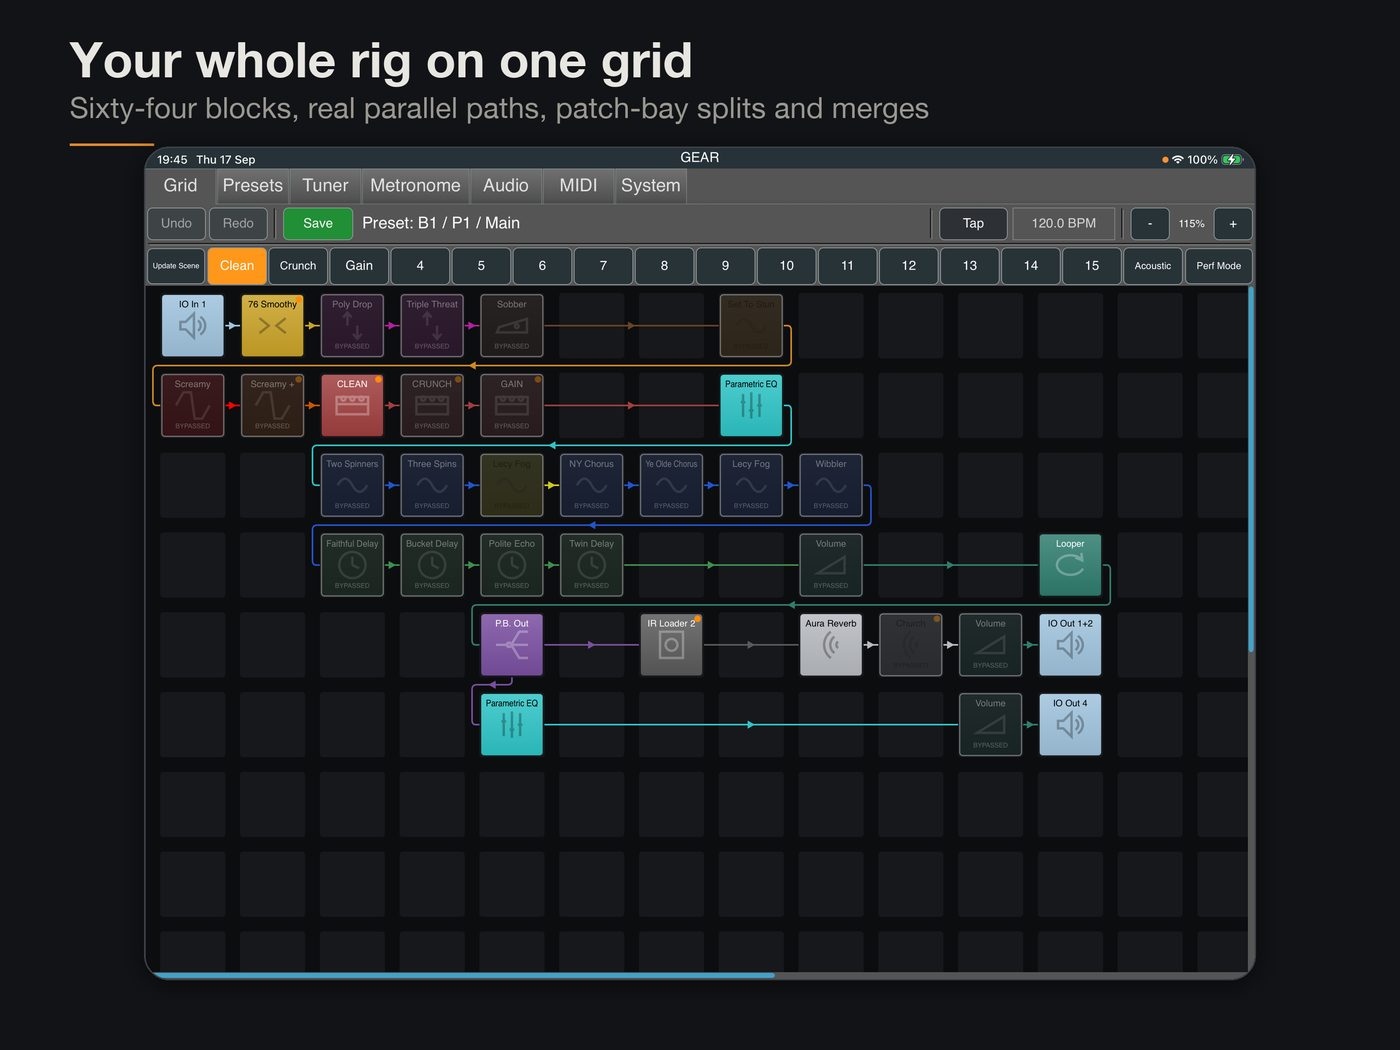The width and height of the screenshot is (1400, 1050).
Task: Open the Wibbler modulation block
Action: [x=831, y=485]
